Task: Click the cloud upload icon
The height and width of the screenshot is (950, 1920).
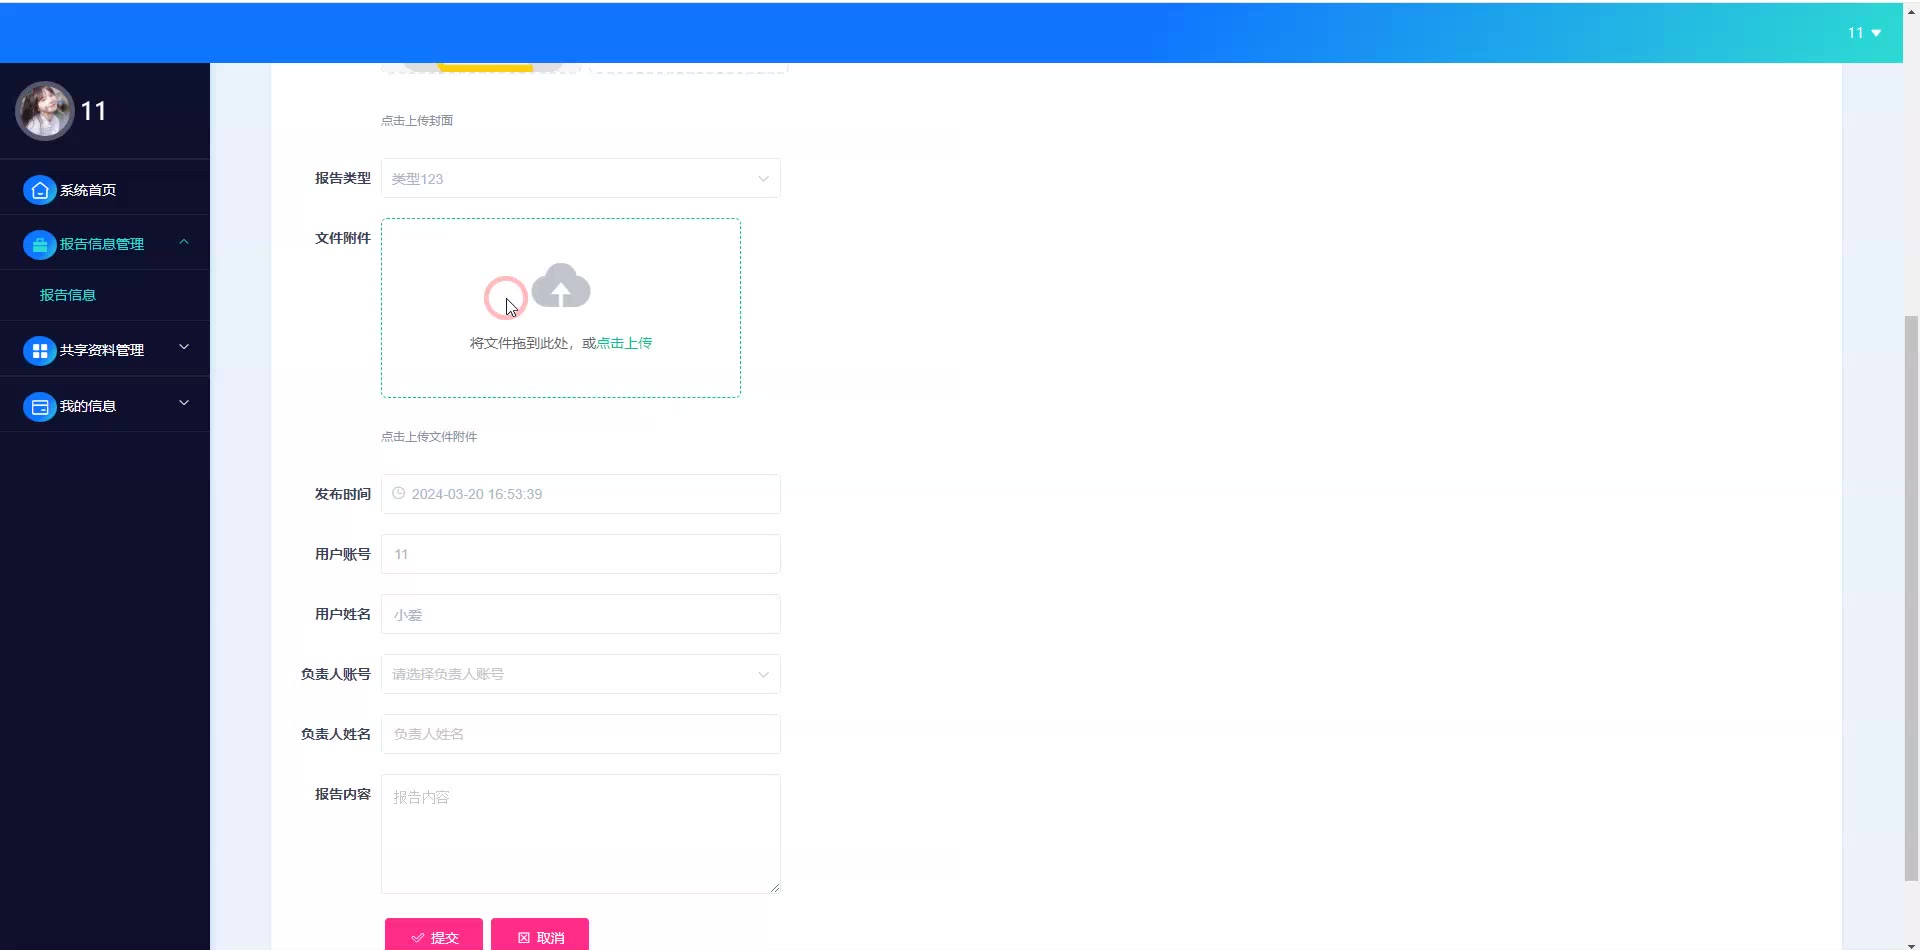Action: point(561,286)
